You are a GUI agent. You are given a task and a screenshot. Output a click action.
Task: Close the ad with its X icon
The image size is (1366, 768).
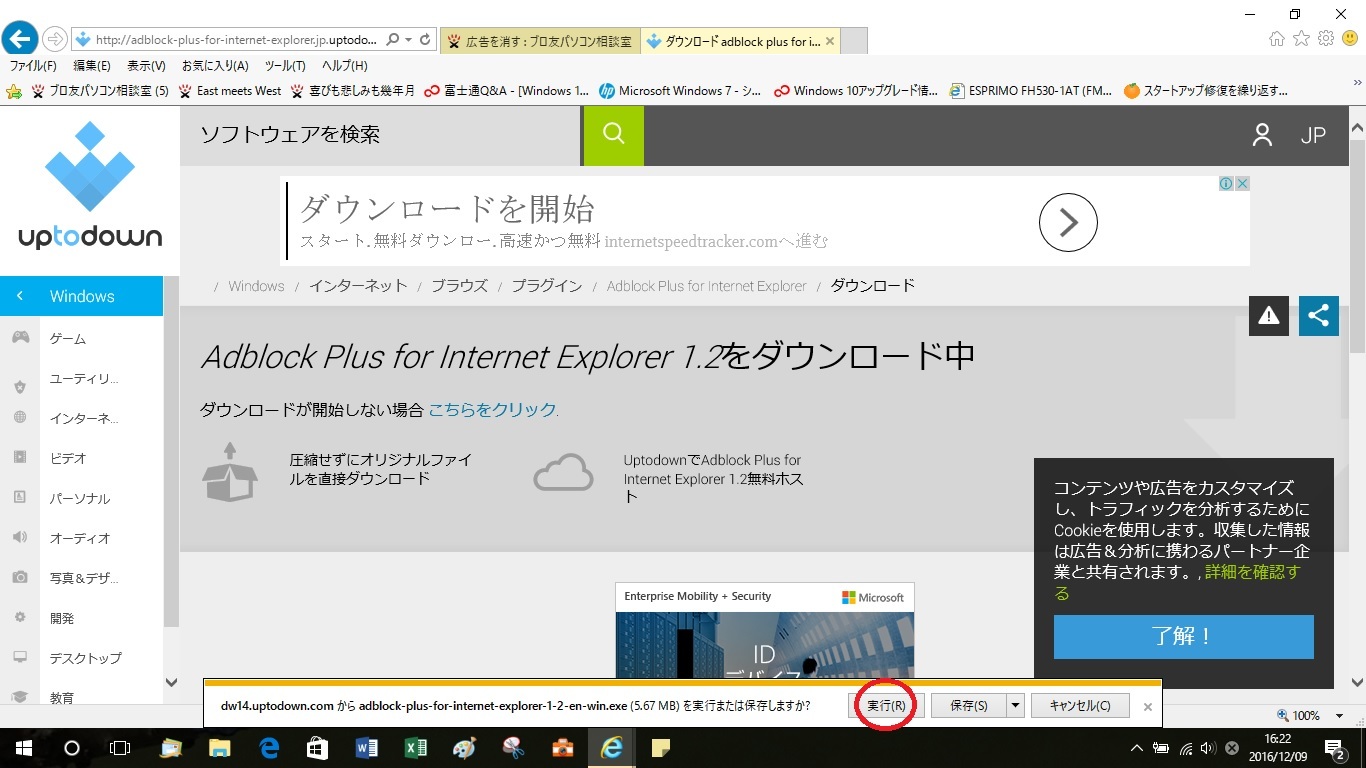coord(1242,184)
